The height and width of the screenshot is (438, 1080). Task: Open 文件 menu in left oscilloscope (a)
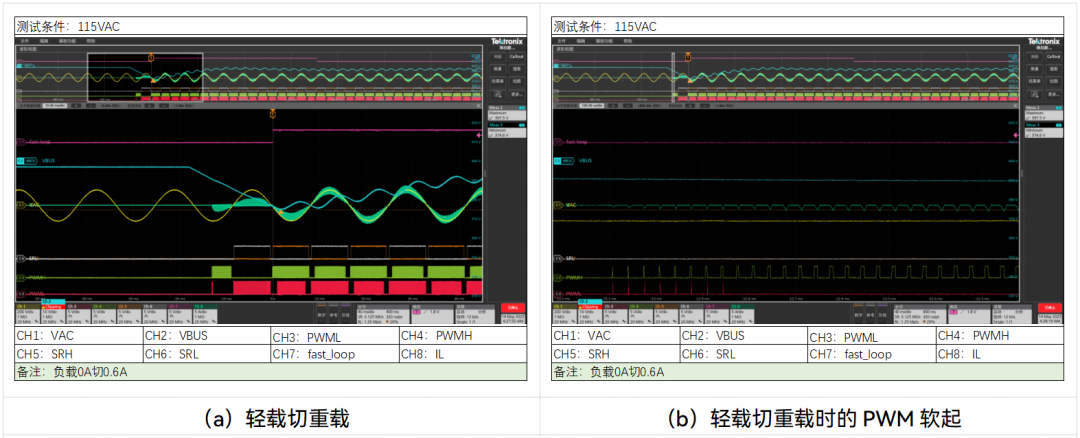pyautogui.click(x=25, y=41)
